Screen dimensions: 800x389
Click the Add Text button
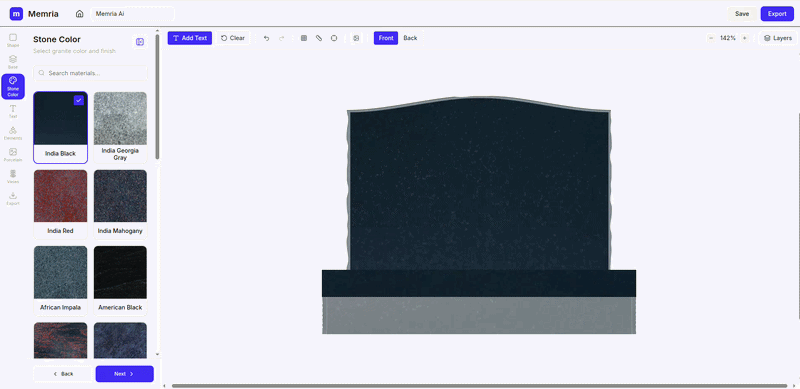click(190, 38)
